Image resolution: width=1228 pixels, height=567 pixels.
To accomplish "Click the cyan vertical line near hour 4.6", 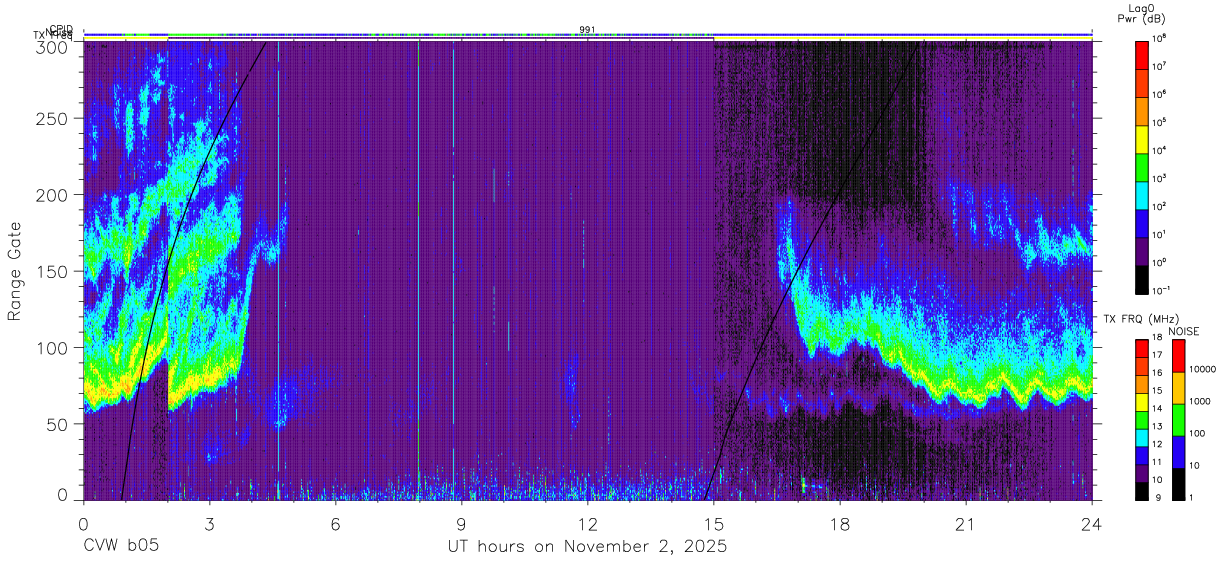I will pyautogui.click(x=278, y=270).
